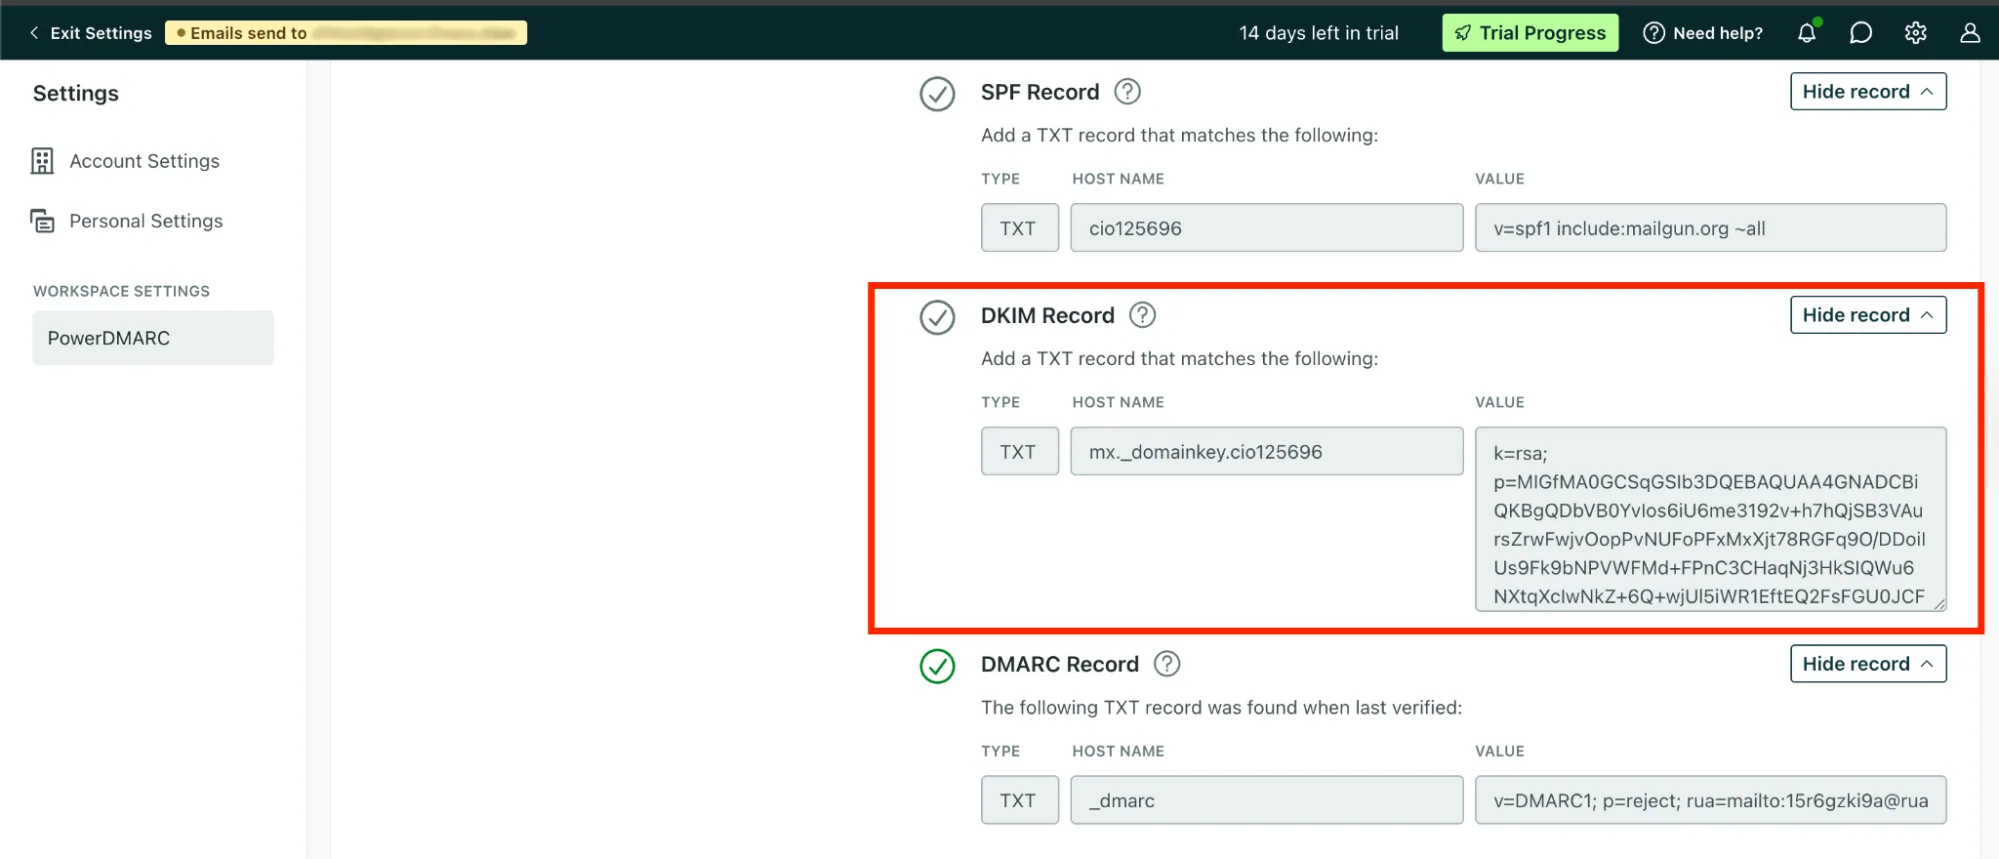Click the SPF value field v=spf1
Viewport: 1999px width, 859px height.
coord(1711,228)
